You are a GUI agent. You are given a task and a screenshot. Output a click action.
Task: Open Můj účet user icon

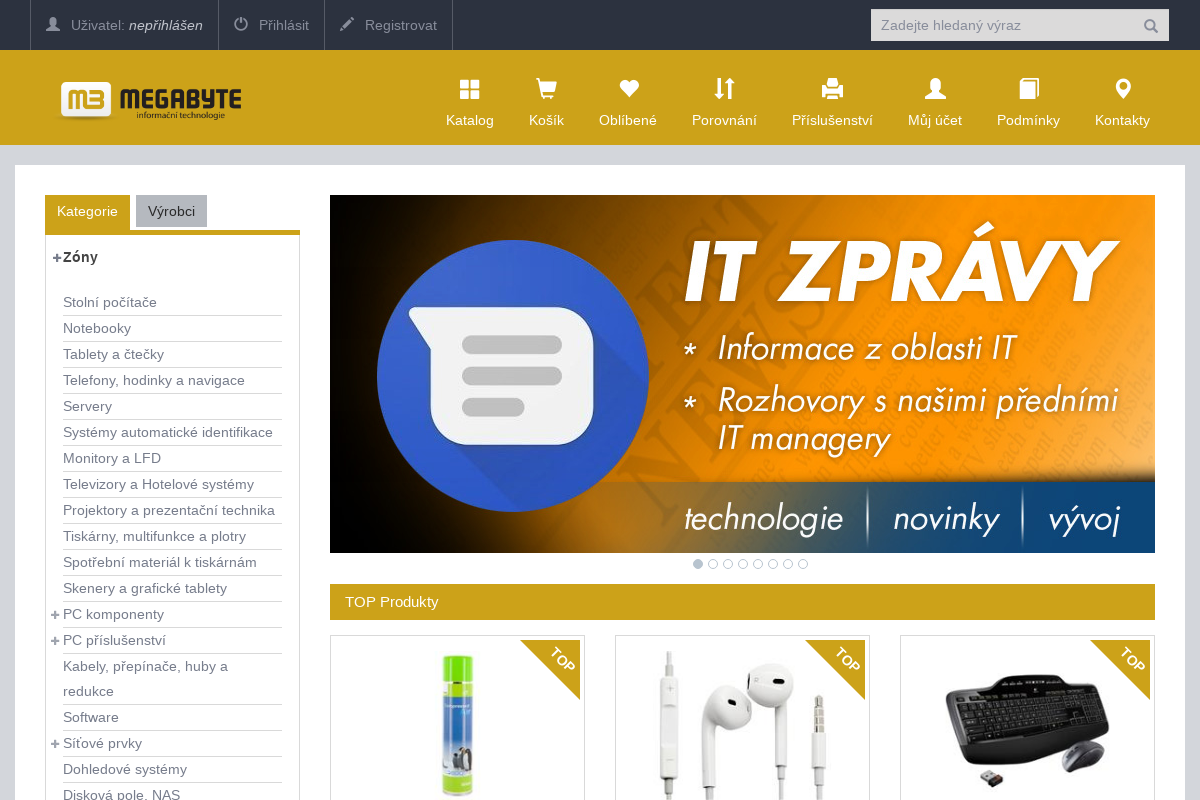point(934,89)
